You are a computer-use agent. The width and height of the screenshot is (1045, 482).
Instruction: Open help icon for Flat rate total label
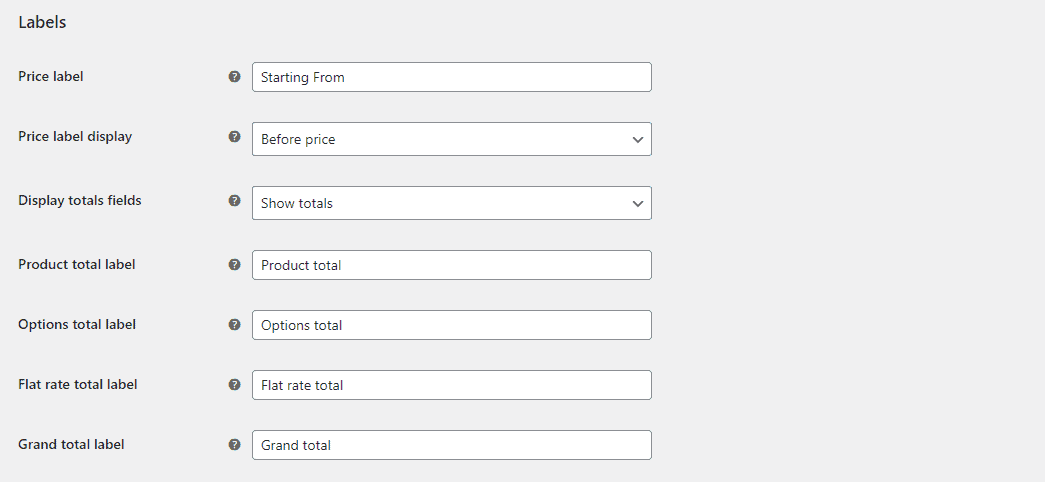click(235, 385)
